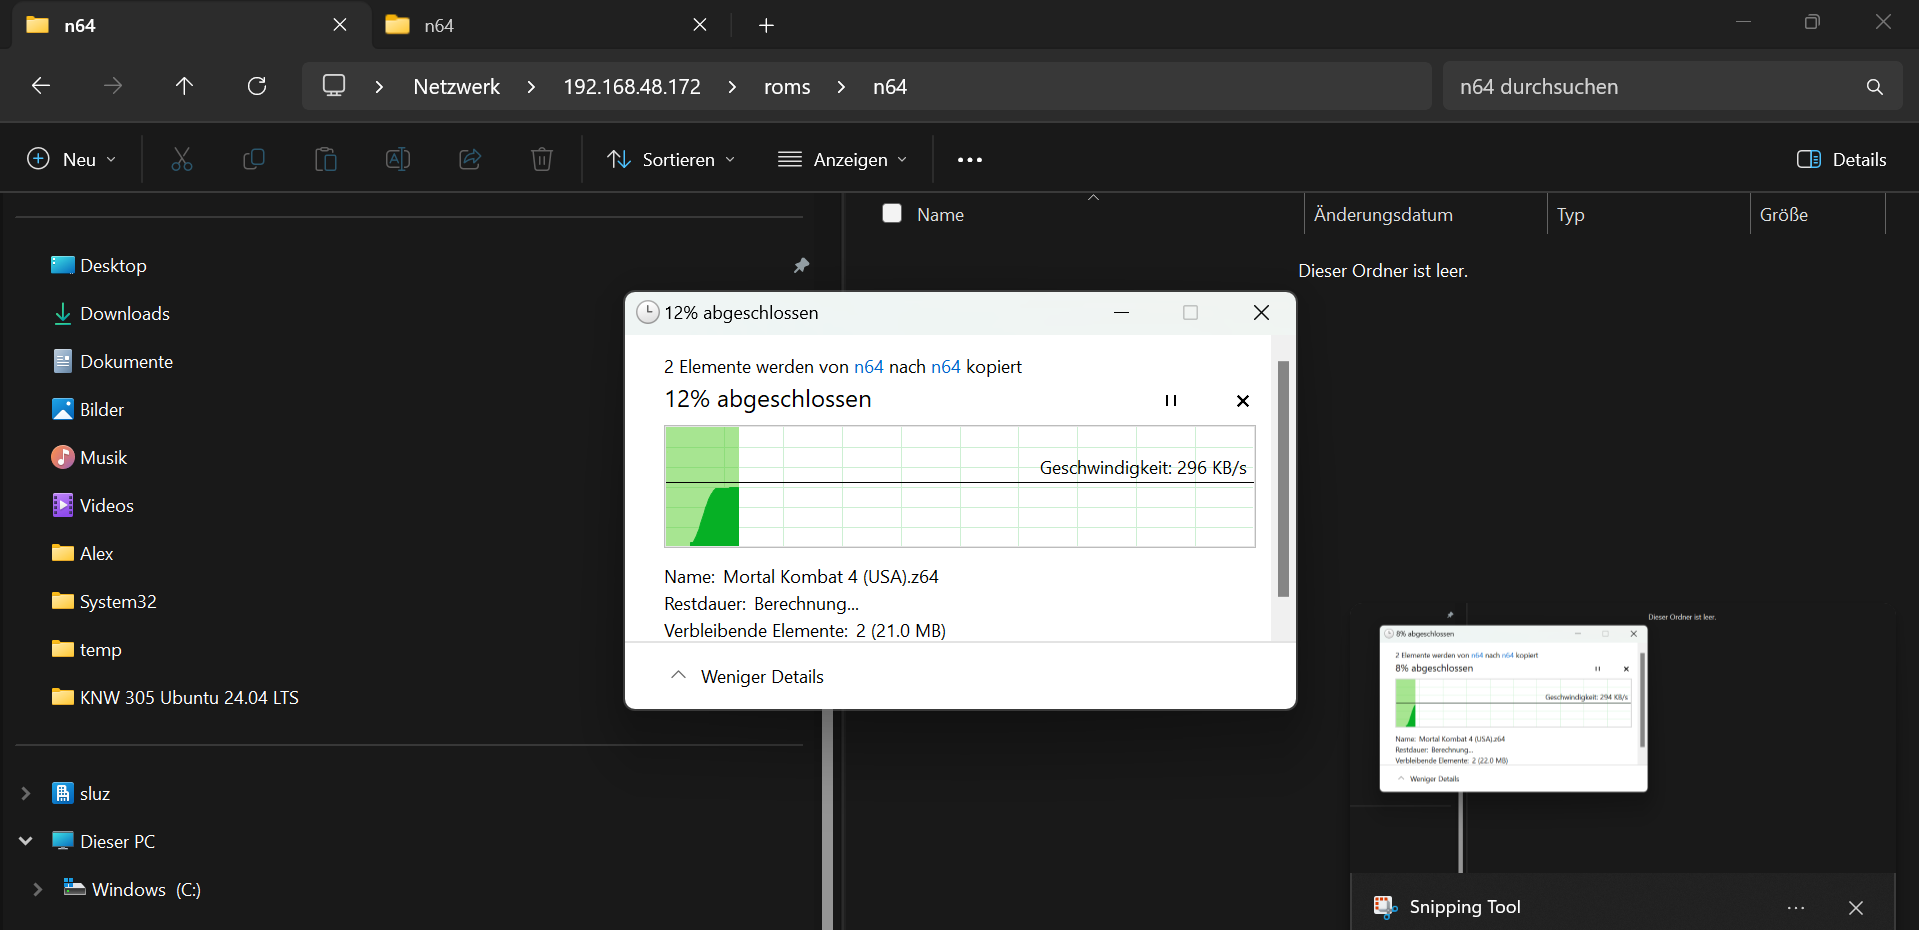Toggle the Details pane button

point(1841,159)
